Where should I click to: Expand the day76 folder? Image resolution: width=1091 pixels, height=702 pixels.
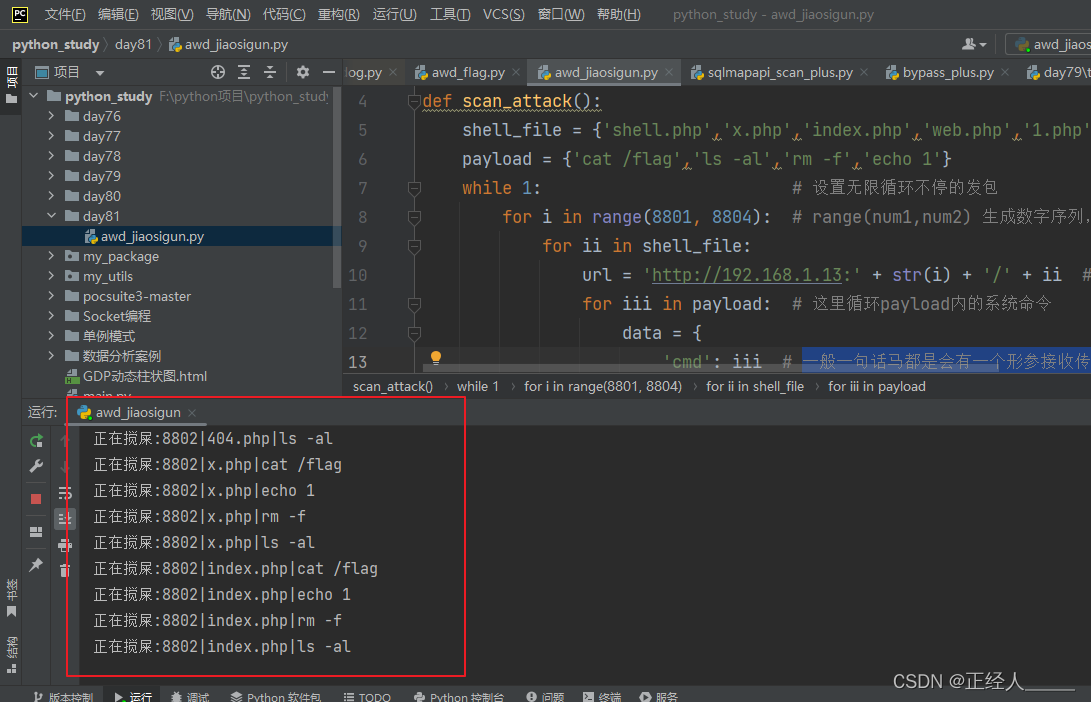51,116
